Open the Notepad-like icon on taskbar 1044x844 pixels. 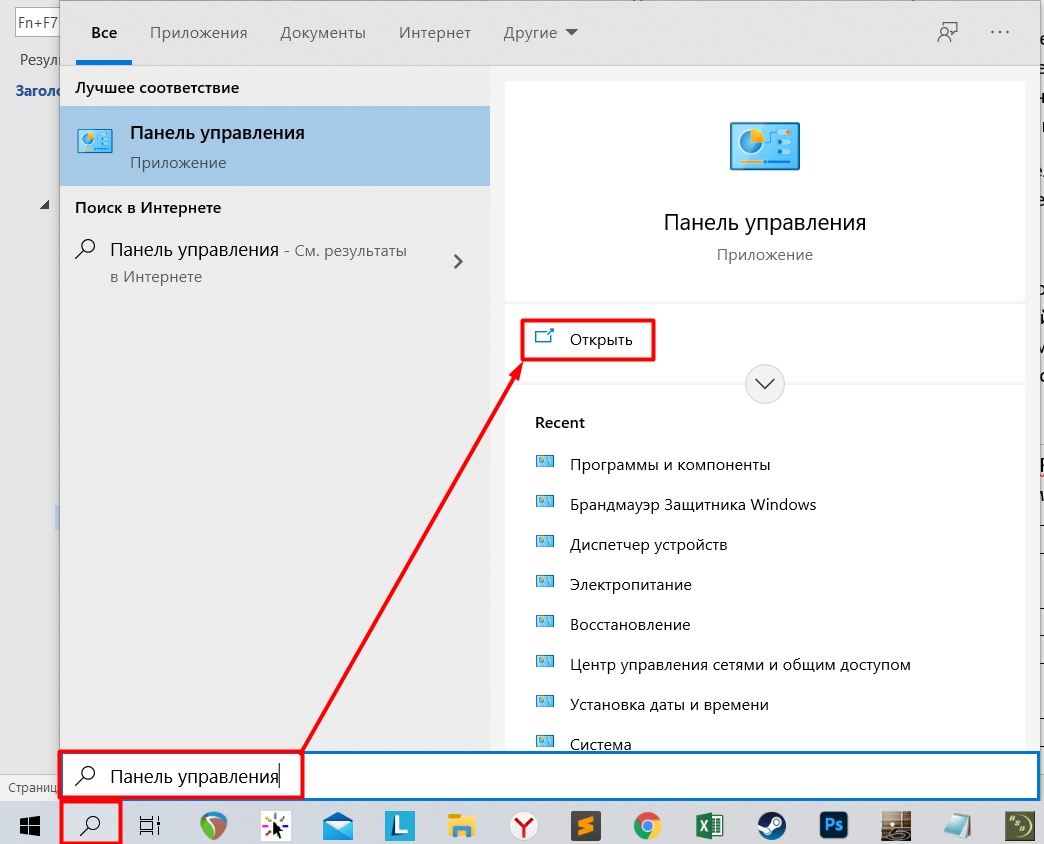pyautogui.click(x=957, y=826)
